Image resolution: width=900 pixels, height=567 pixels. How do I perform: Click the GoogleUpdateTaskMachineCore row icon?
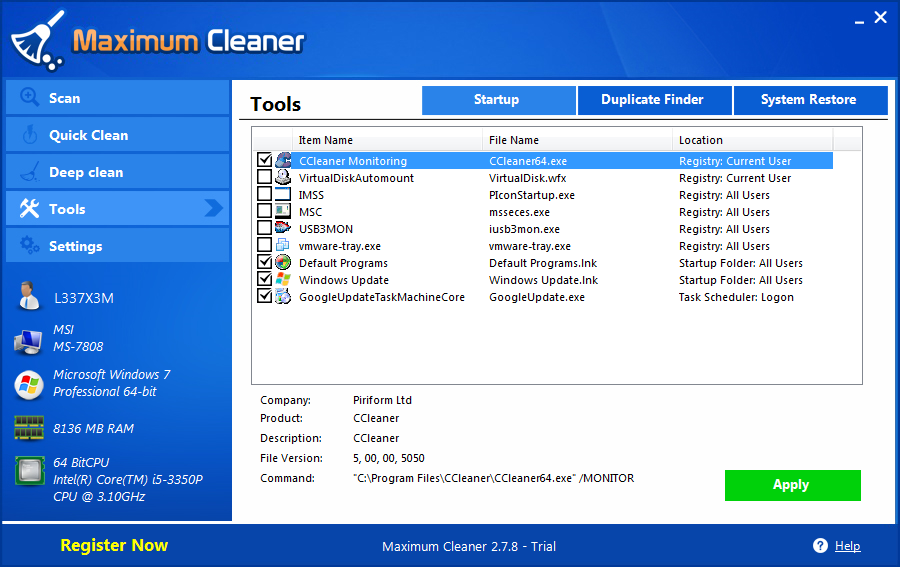[x=283, y=296]
